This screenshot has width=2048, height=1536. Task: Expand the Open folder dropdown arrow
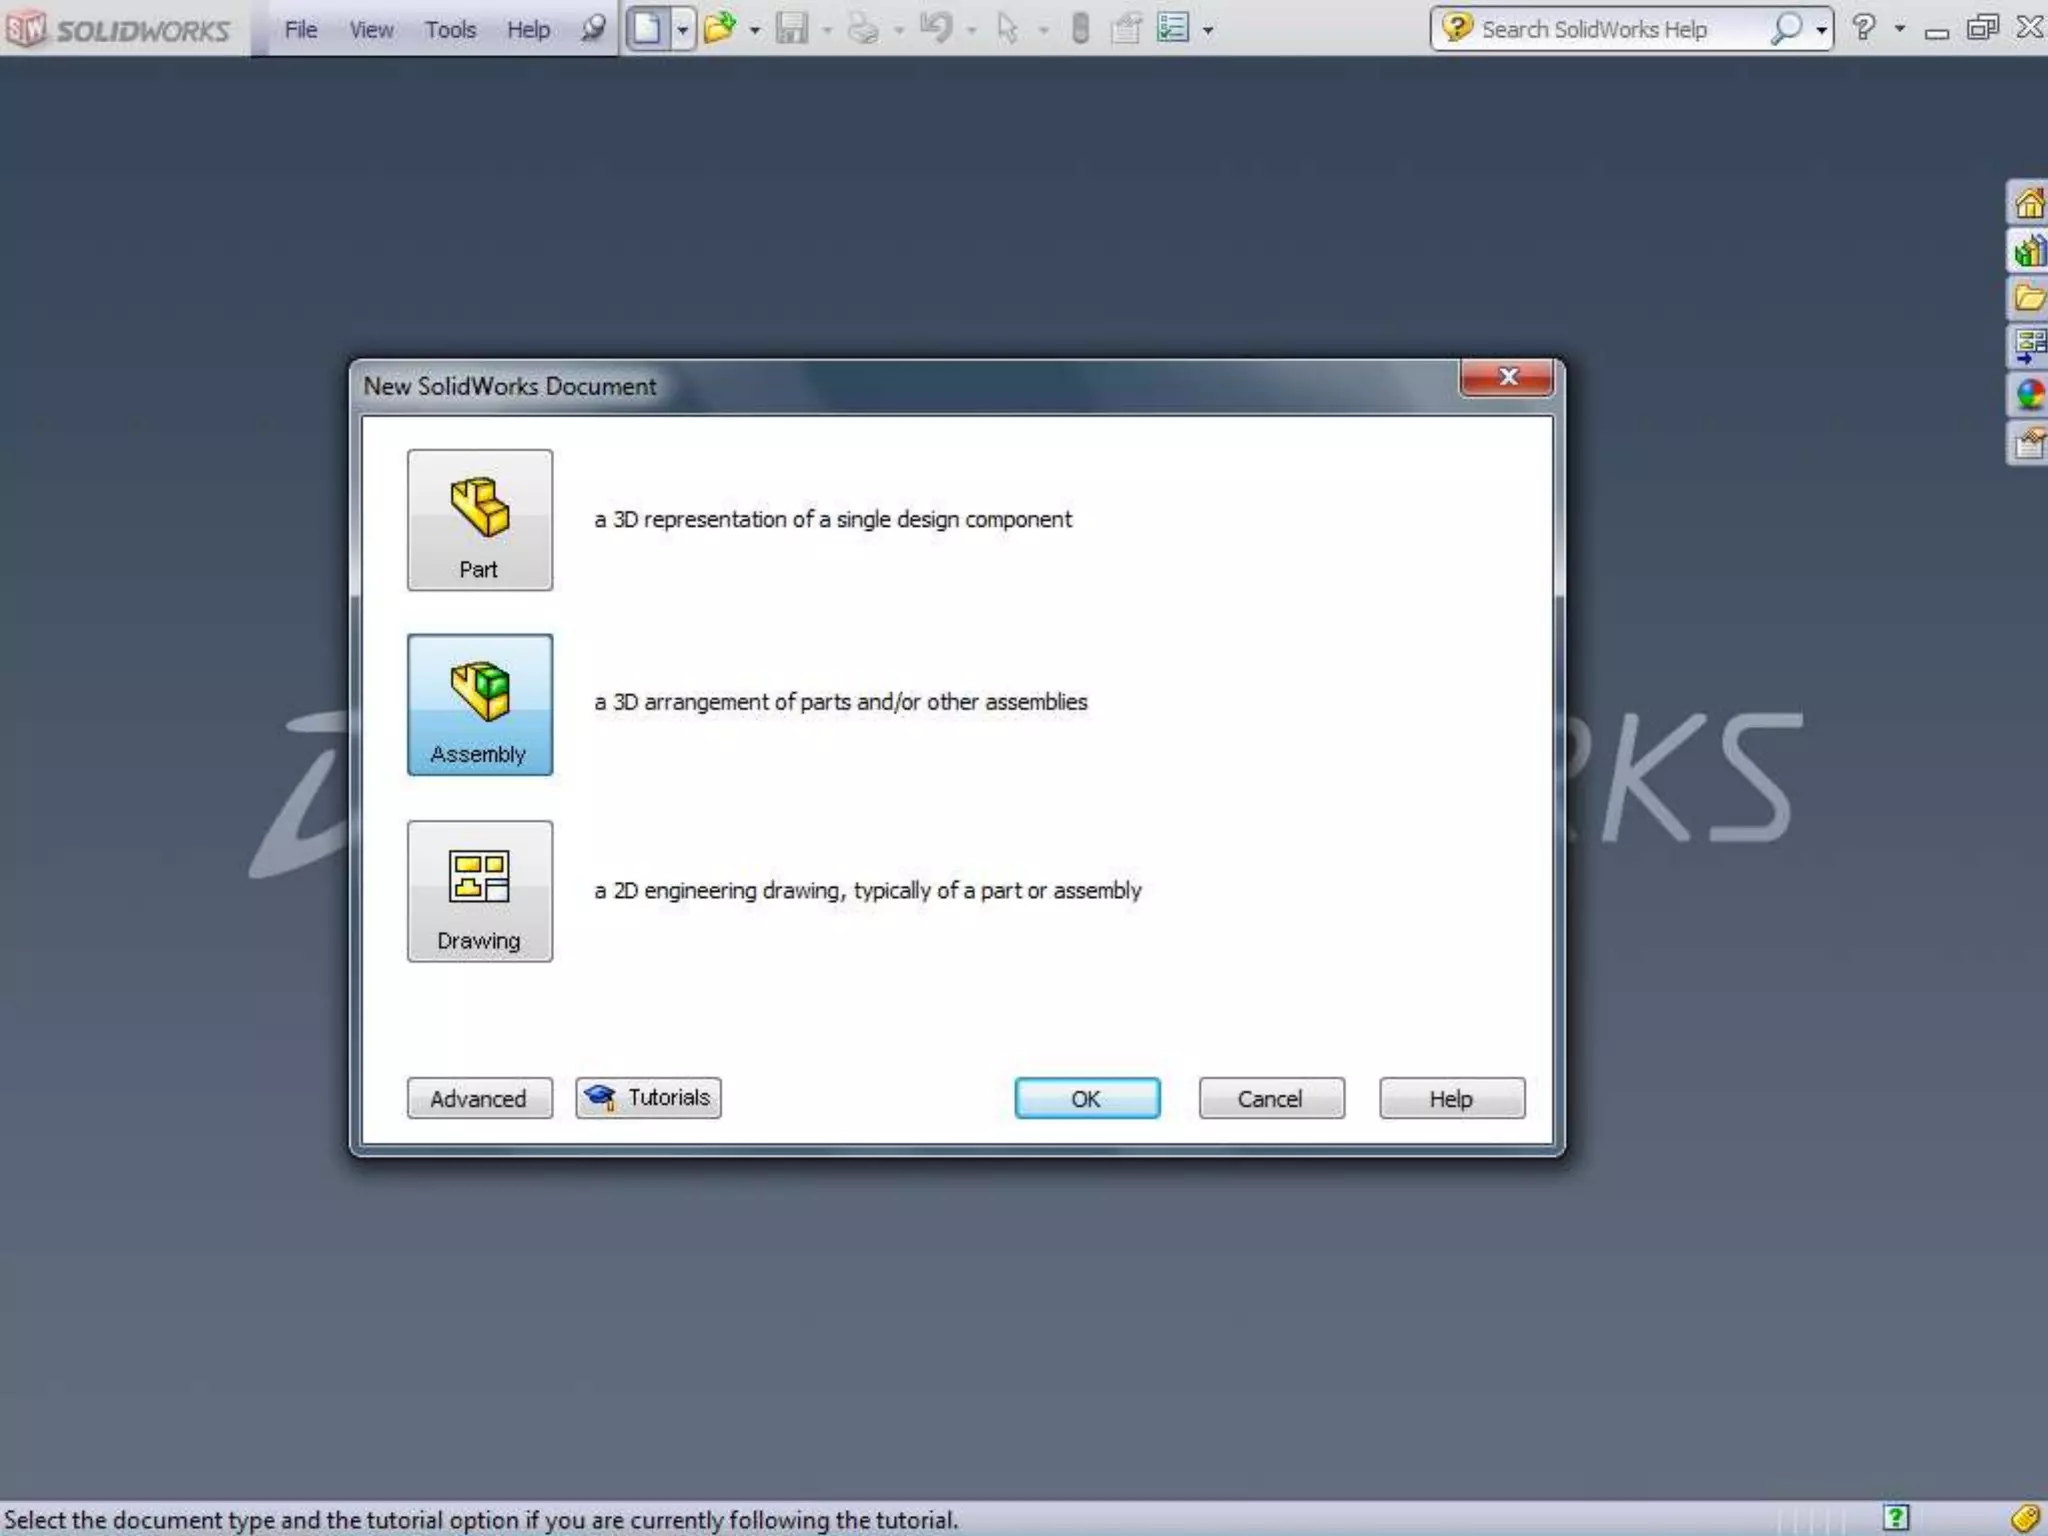click(754, 30)
